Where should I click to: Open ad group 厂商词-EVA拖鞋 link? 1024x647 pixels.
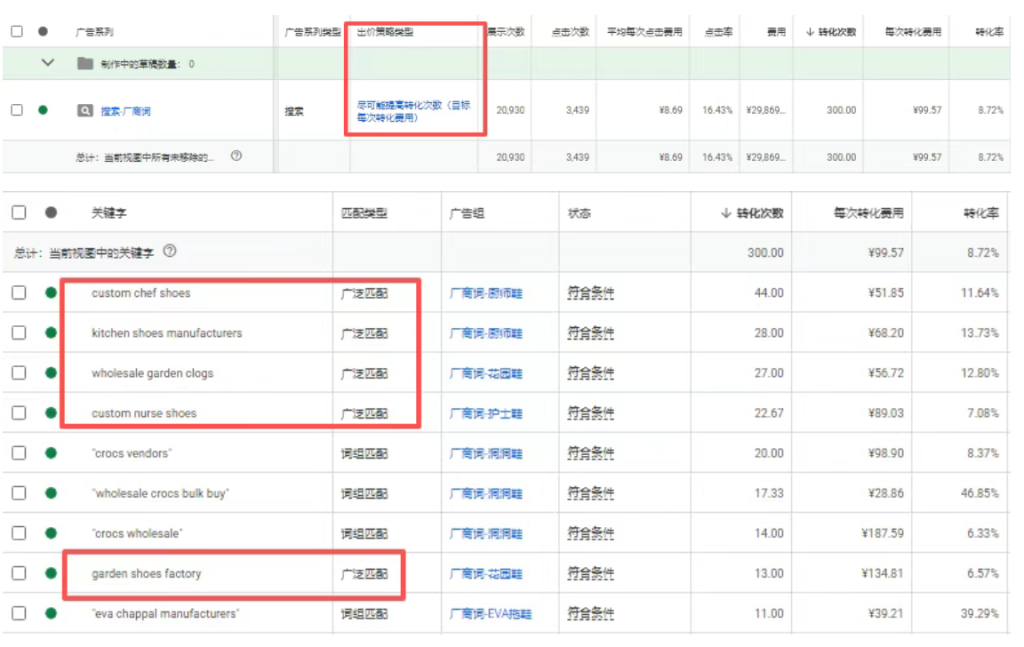pos(490,614)
